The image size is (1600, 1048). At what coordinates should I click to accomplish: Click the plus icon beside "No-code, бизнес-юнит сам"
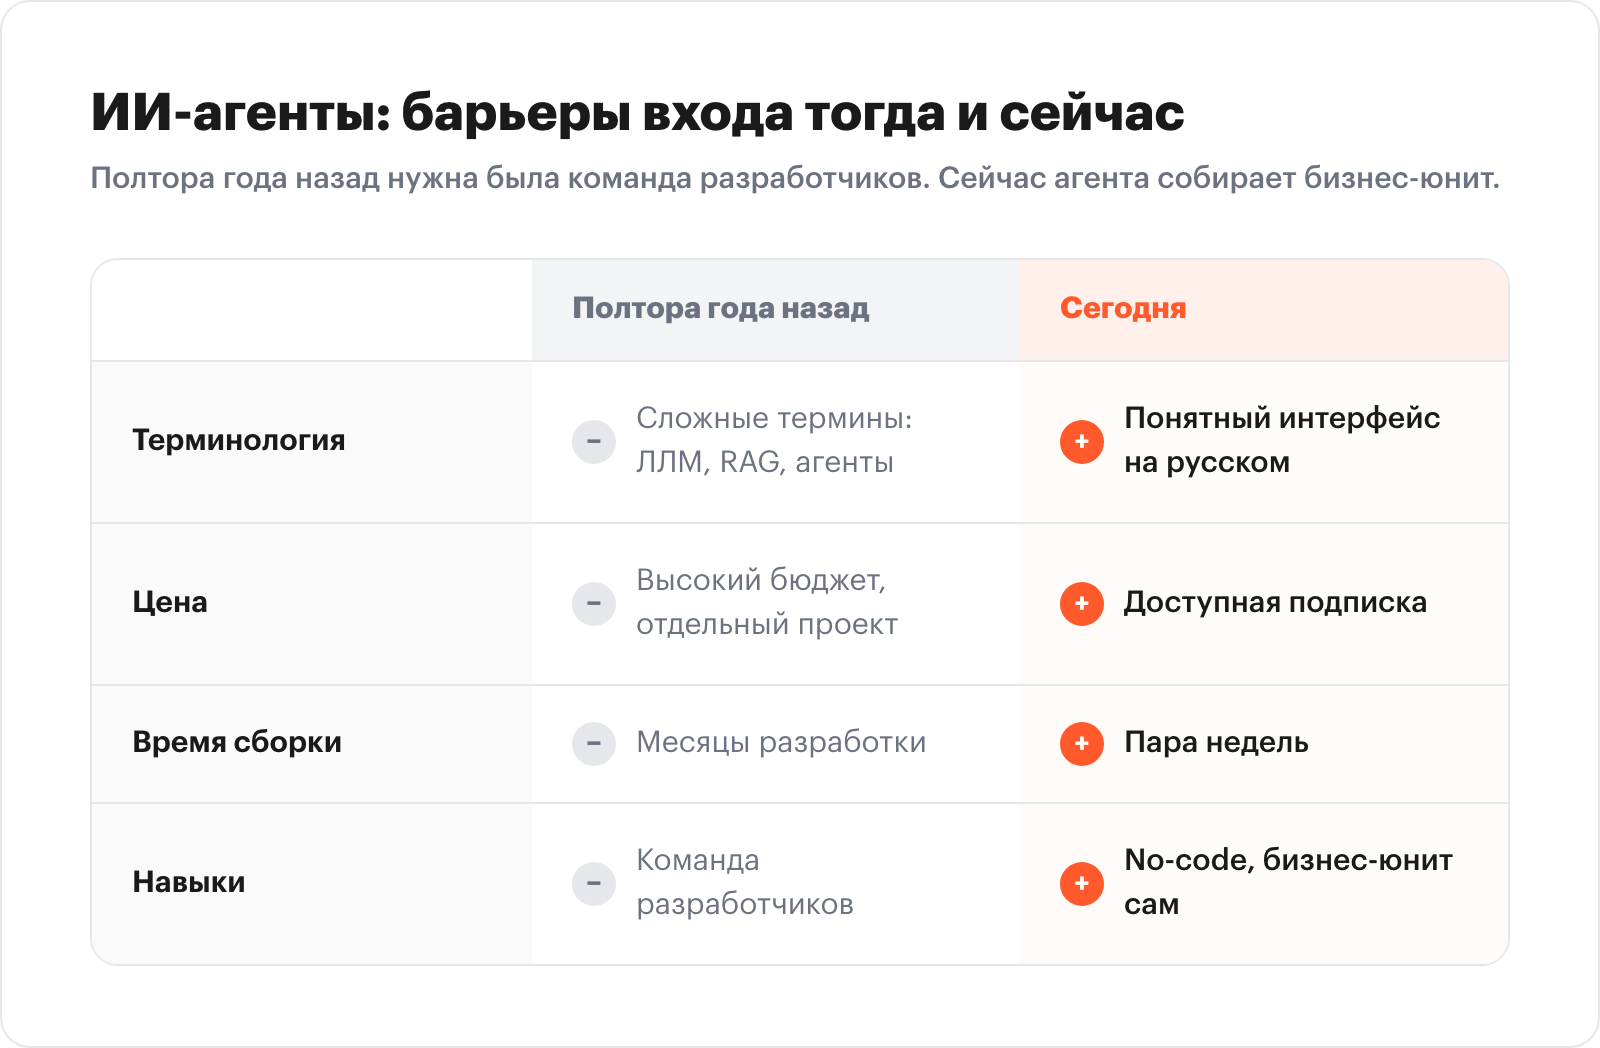coord(1082,884)
